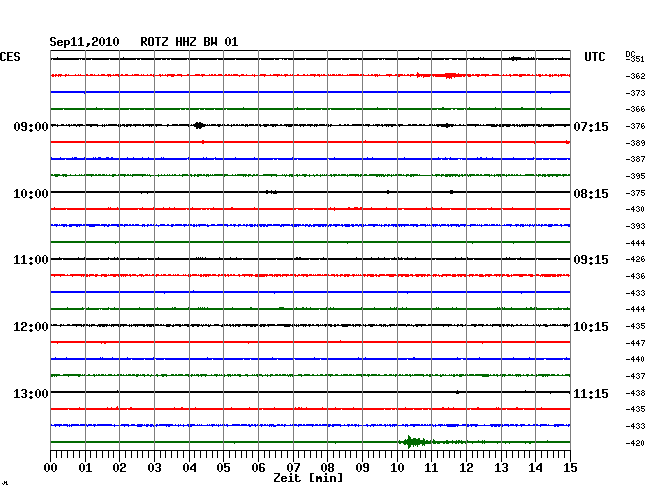Click the CES header label at left
Screen dimensions: 650x494
pyautogui.click(x=10, y=57)
